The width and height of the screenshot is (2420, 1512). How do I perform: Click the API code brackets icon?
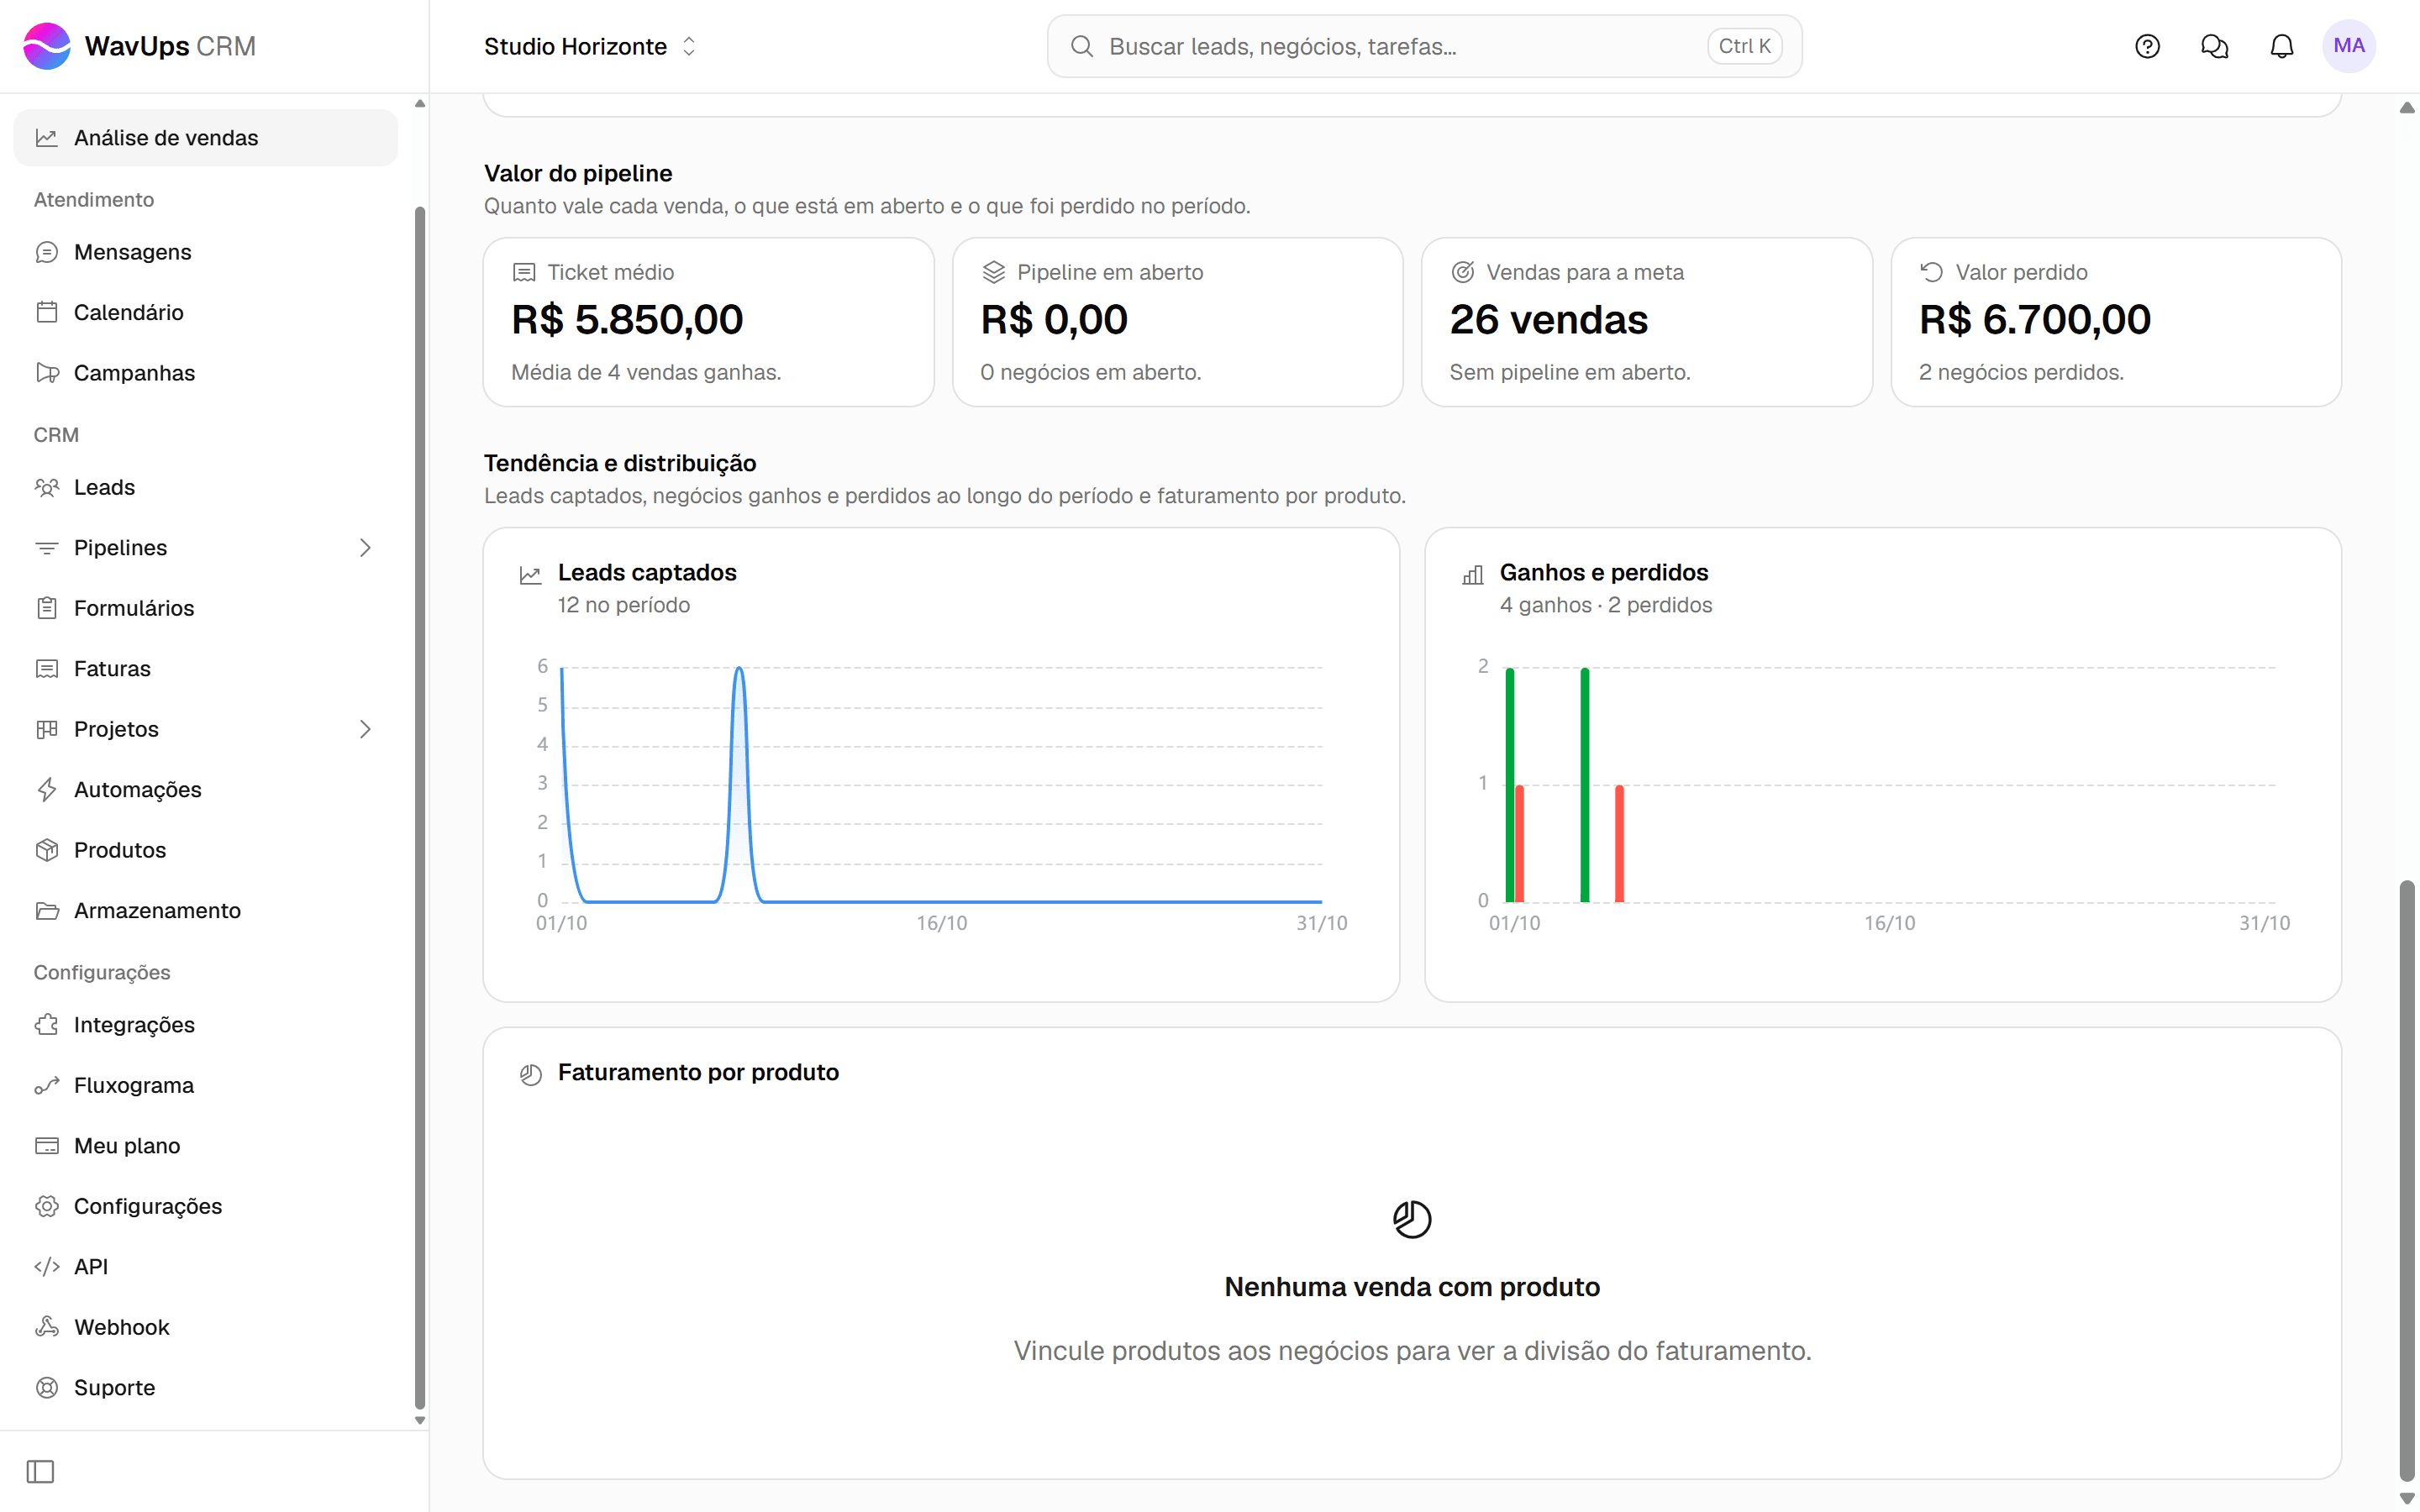coord(47,1266)
